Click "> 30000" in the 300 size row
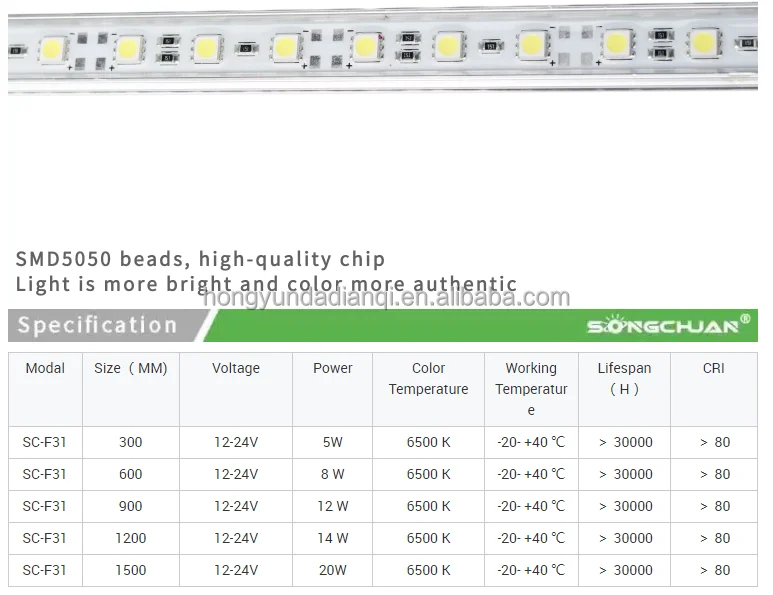Image resolution: width=773 pixels, height=595 pixels. pos(625,442)
